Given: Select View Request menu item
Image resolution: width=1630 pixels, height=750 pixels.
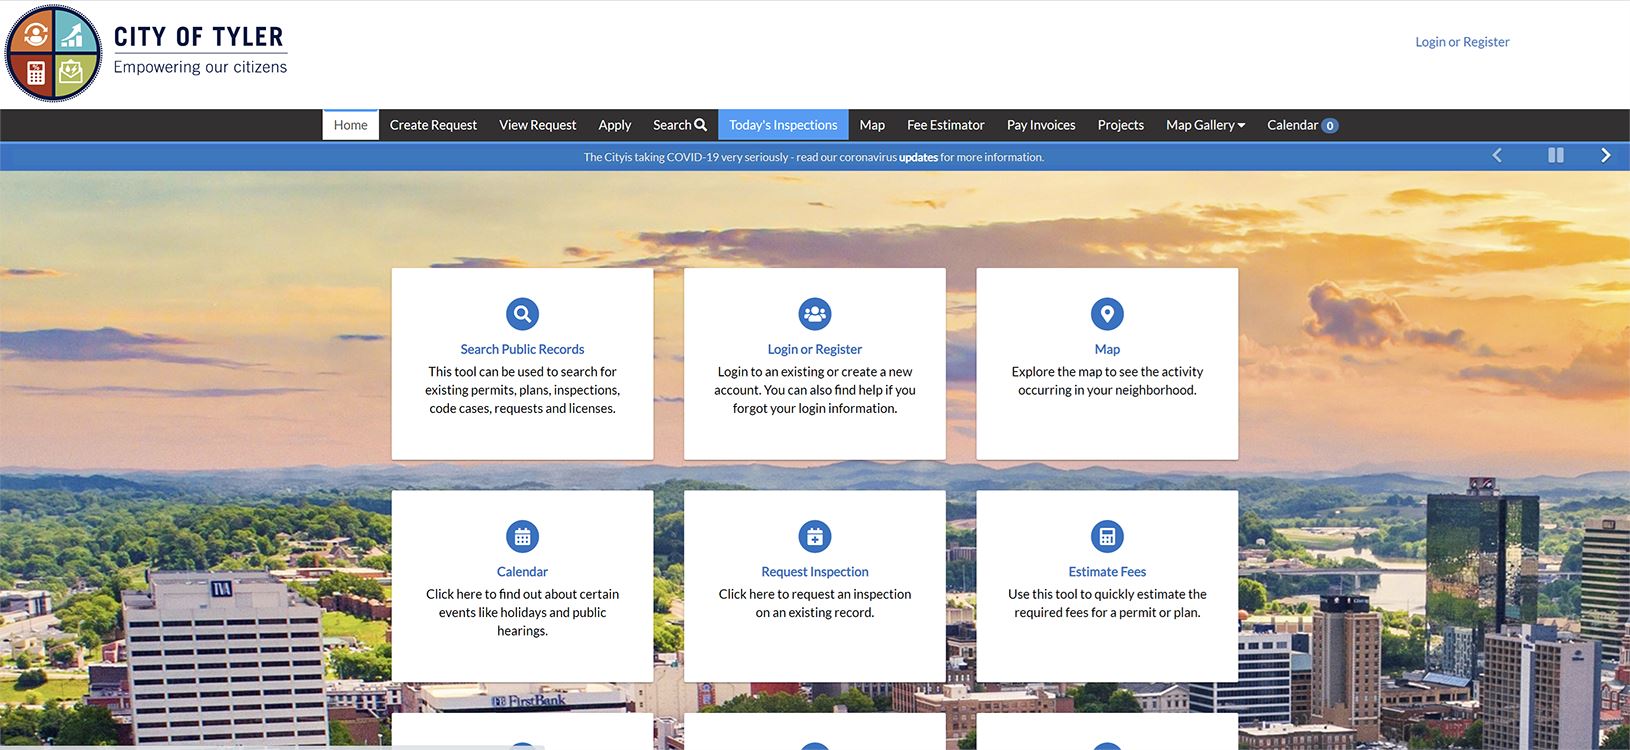Looking at the screenshot, I should point(538,125).
